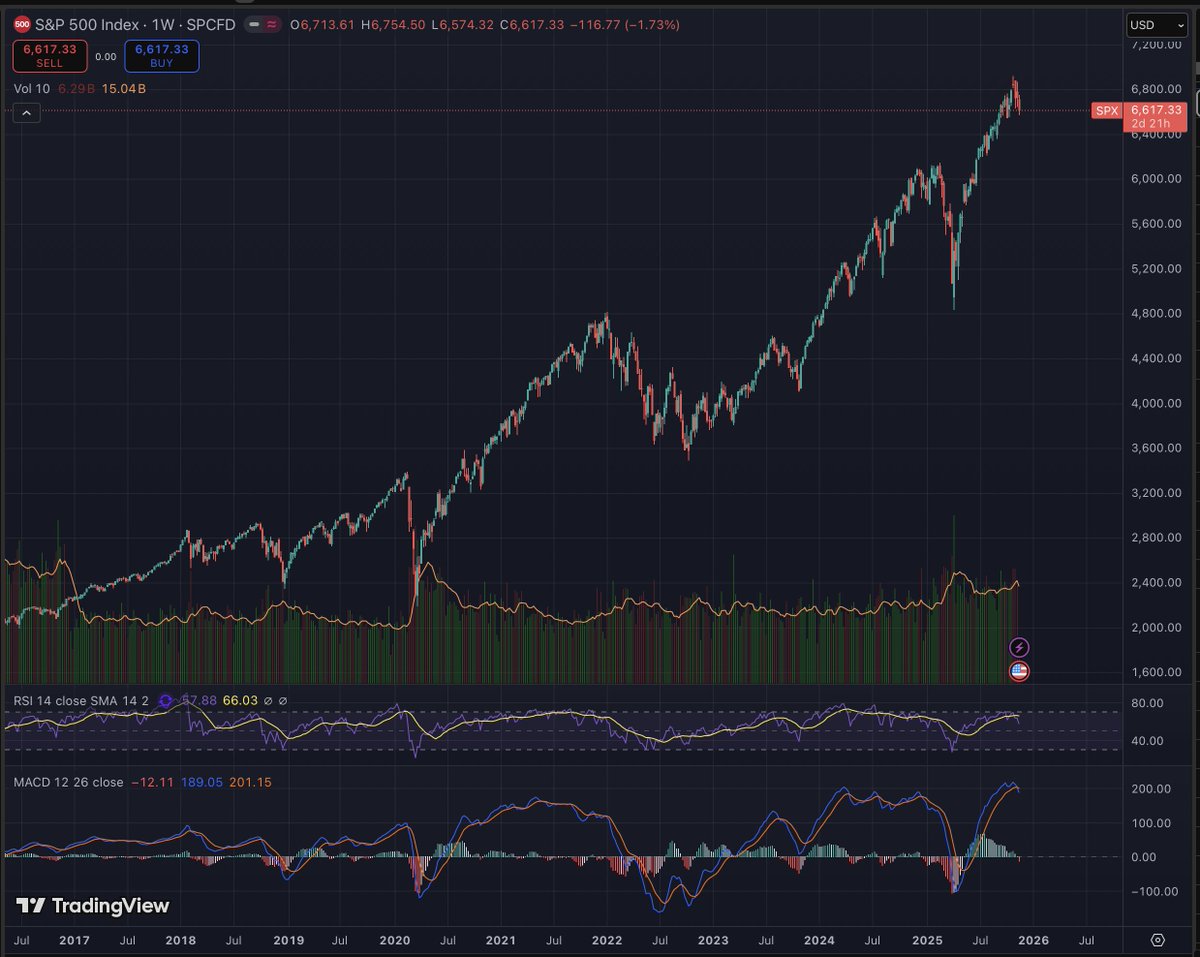Click the second RSI null value symbol
The height and width of the screenshot is (957, 1200).
[x=283, y=702]
